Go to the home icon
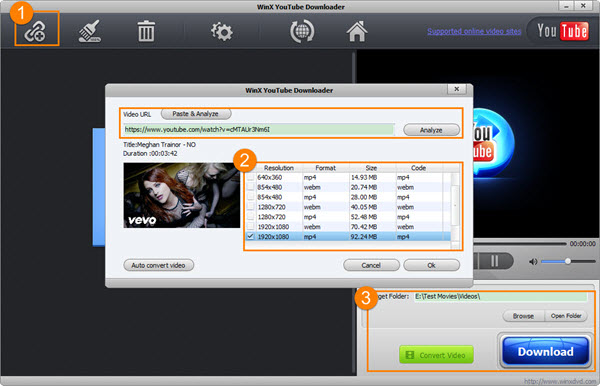Viewport: 600px width, 386px height. tap(357, 31)
